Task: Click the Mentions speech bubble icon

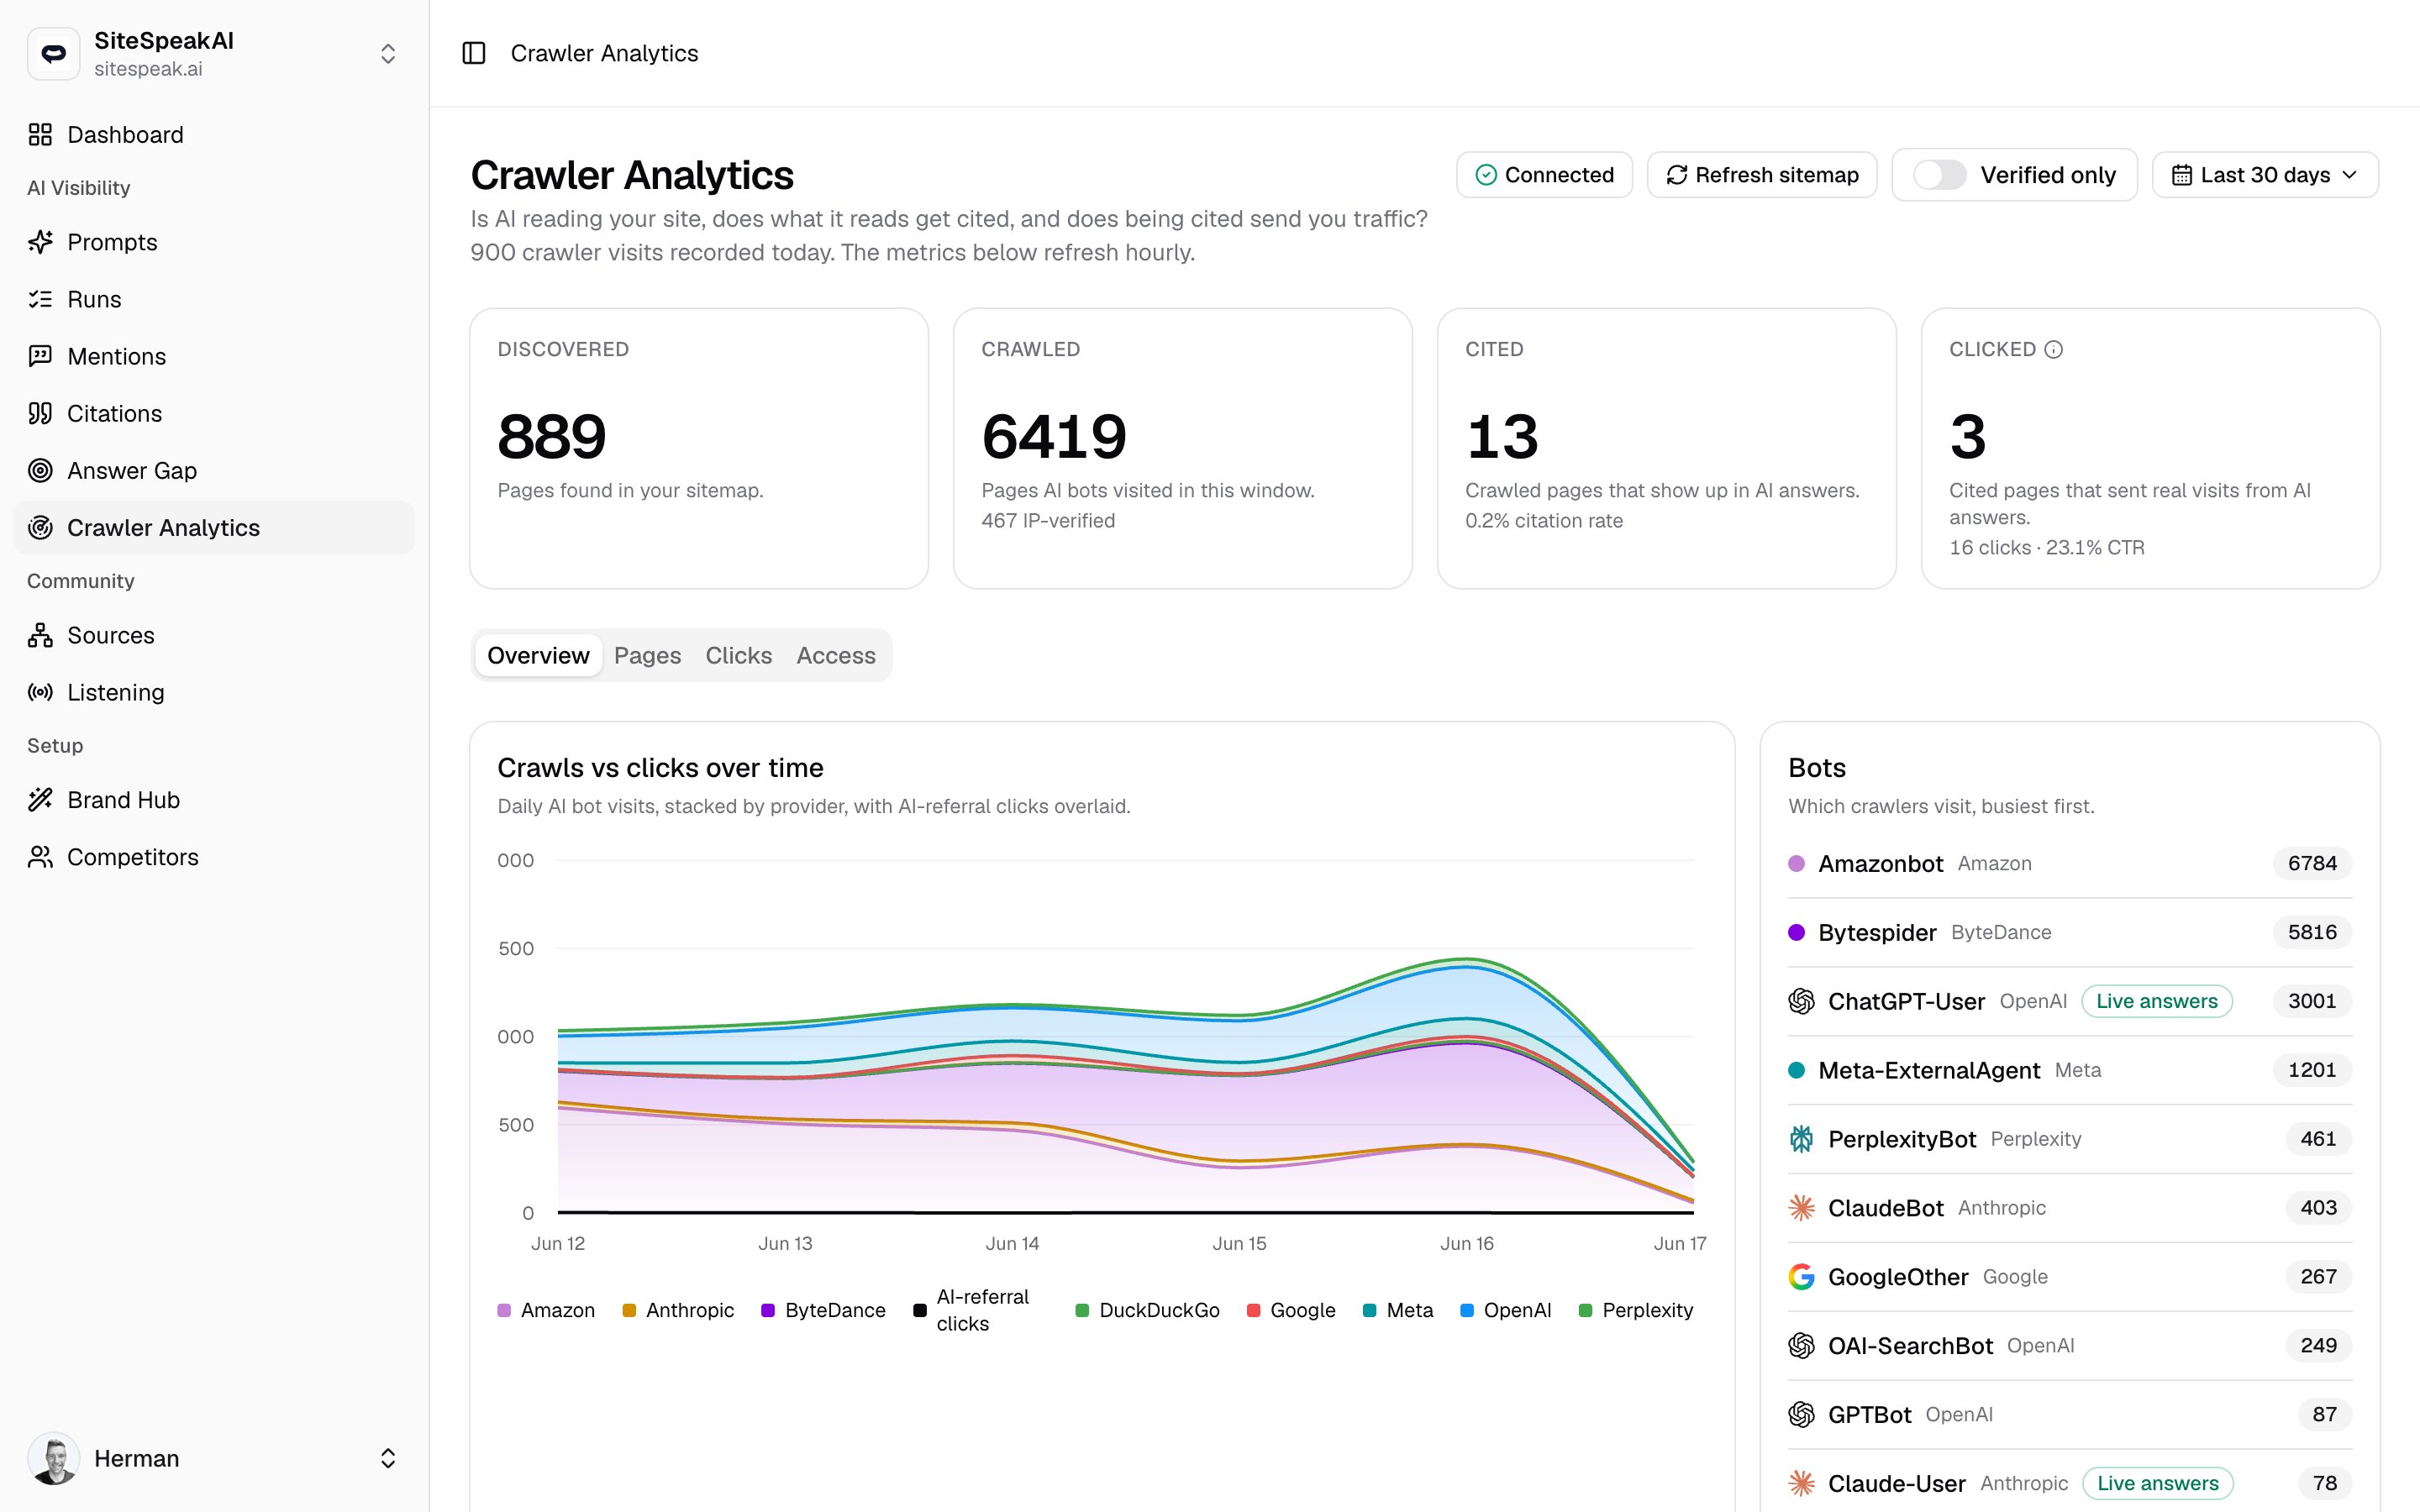Action: 40,356
